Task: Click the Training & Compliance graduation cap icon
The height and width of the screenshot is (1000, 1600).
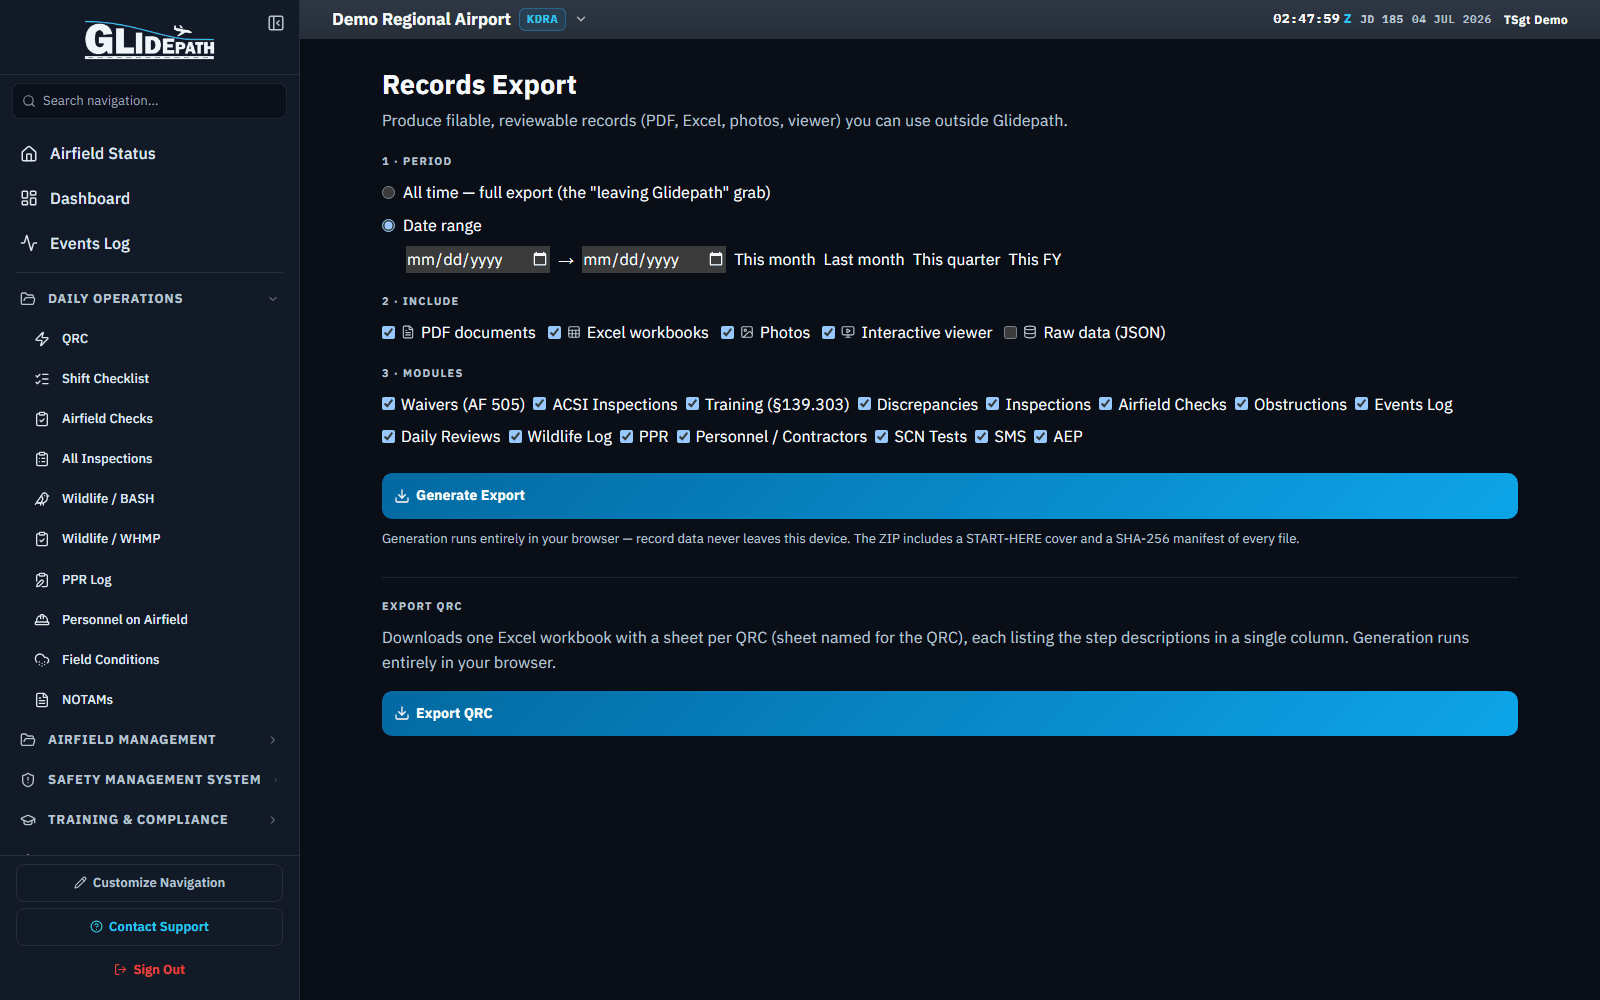Action: pos(28,820)
